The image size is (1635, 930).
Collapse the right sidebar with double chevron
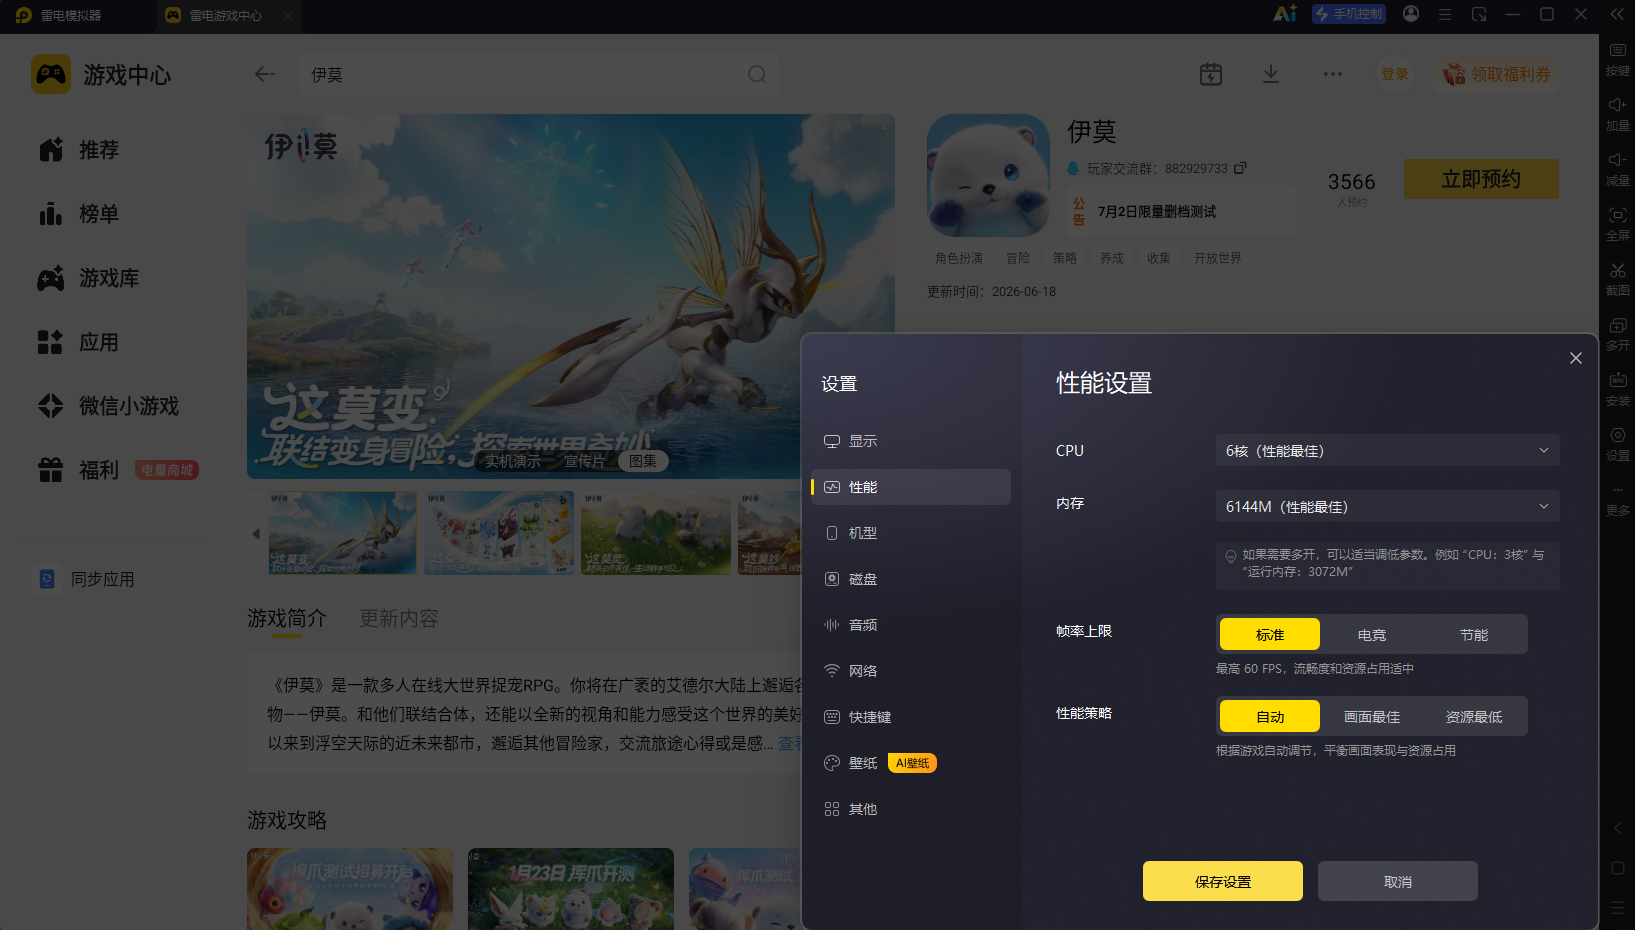click(x=1617, y=15)
